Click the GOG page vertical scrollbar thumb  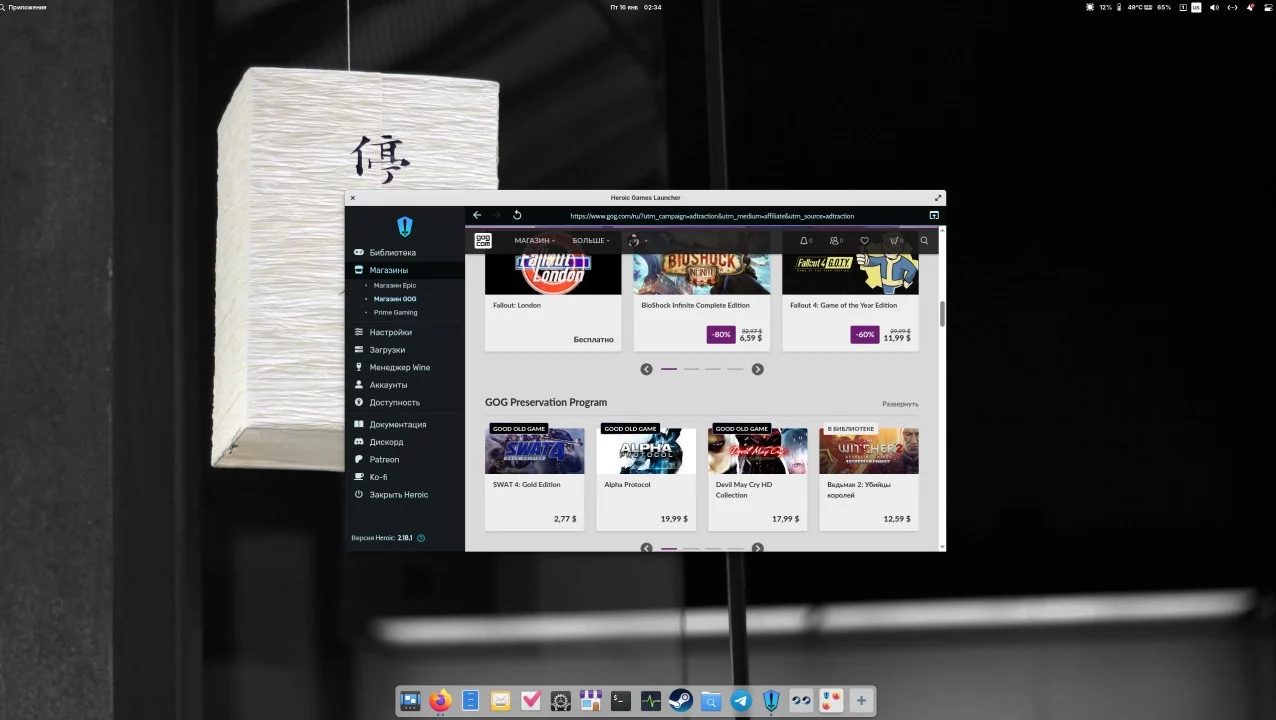[942, 312]
